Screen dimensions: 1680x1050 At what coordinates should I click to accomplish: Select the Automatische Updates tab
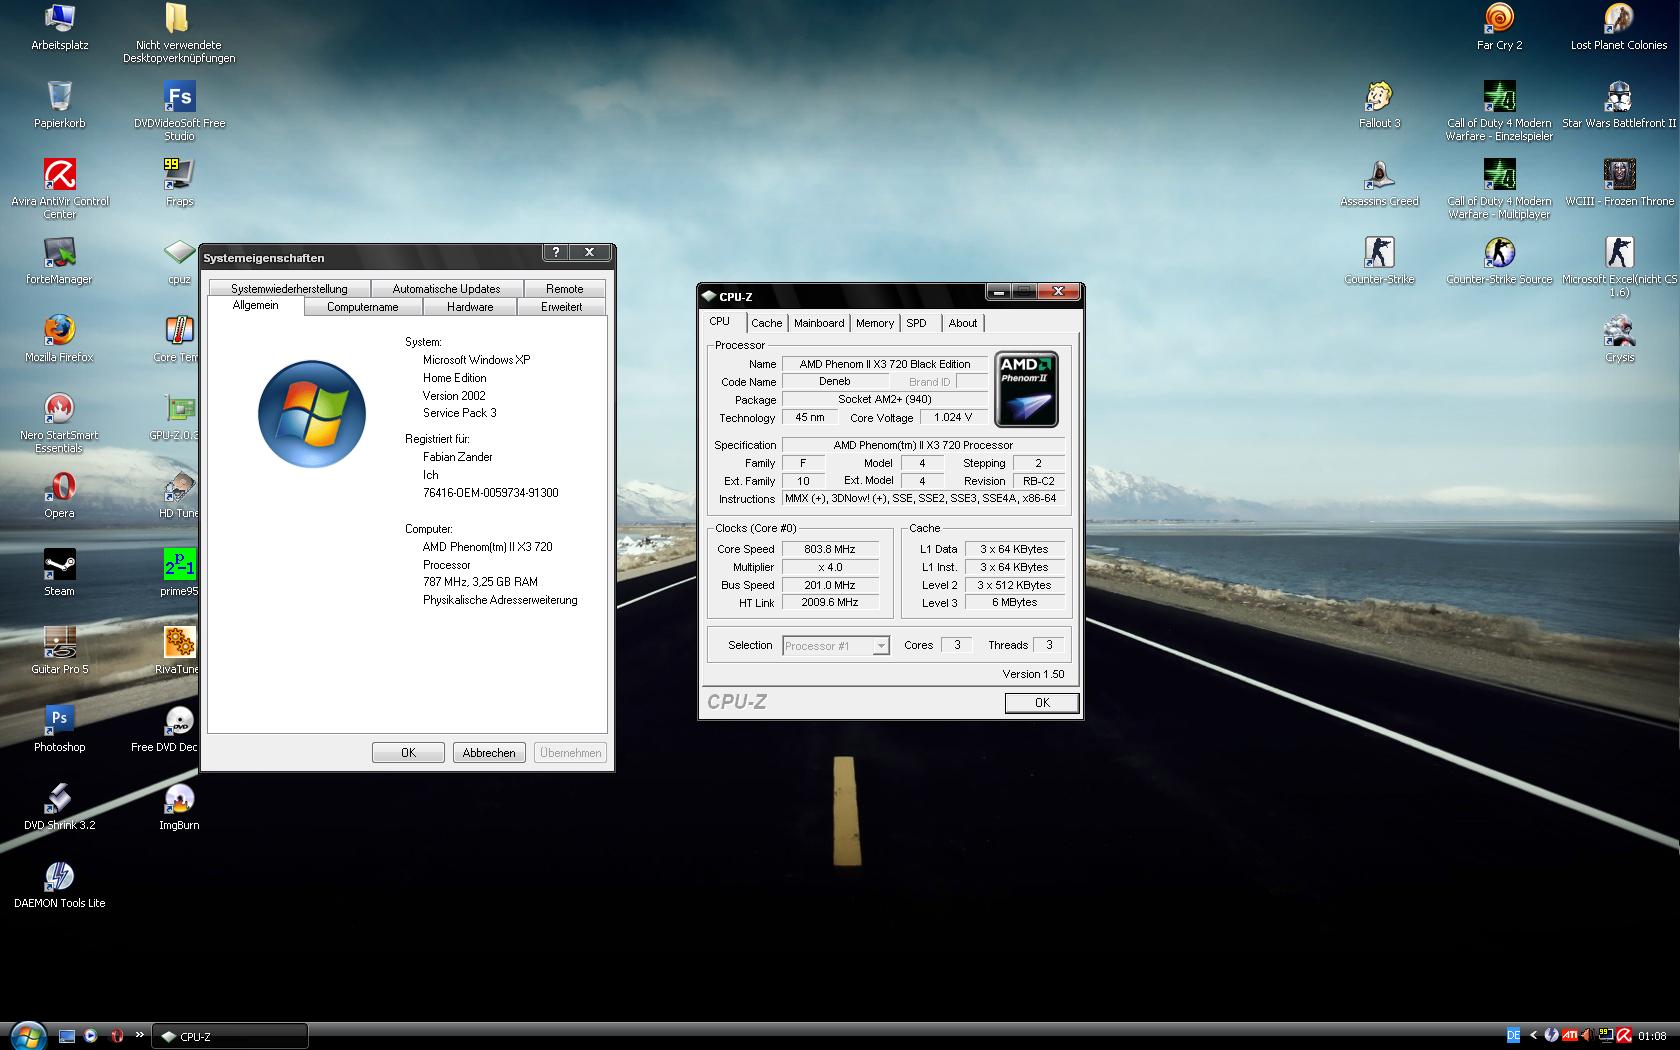pyautogui.click(x=446, y=289)
